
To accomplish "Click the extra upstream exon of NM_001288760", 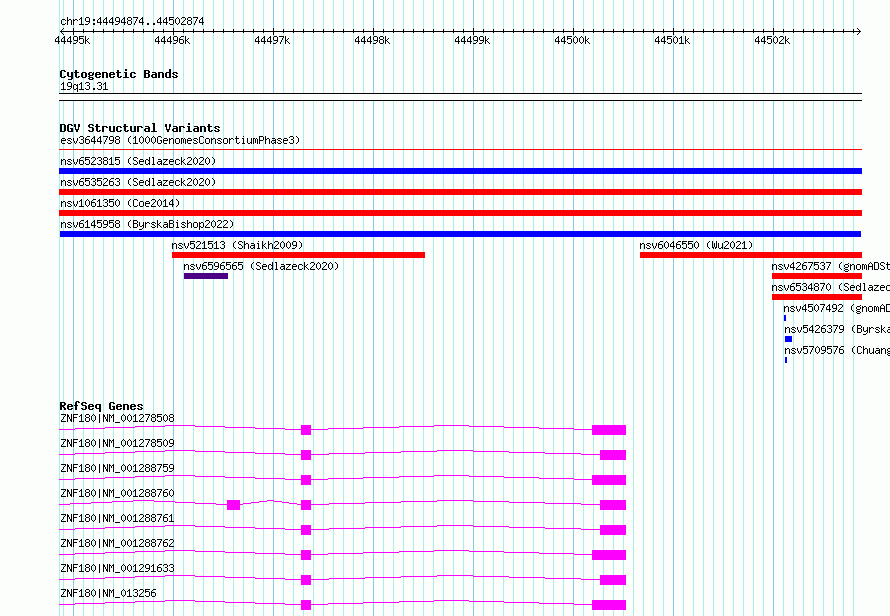I will pos(233,505).
